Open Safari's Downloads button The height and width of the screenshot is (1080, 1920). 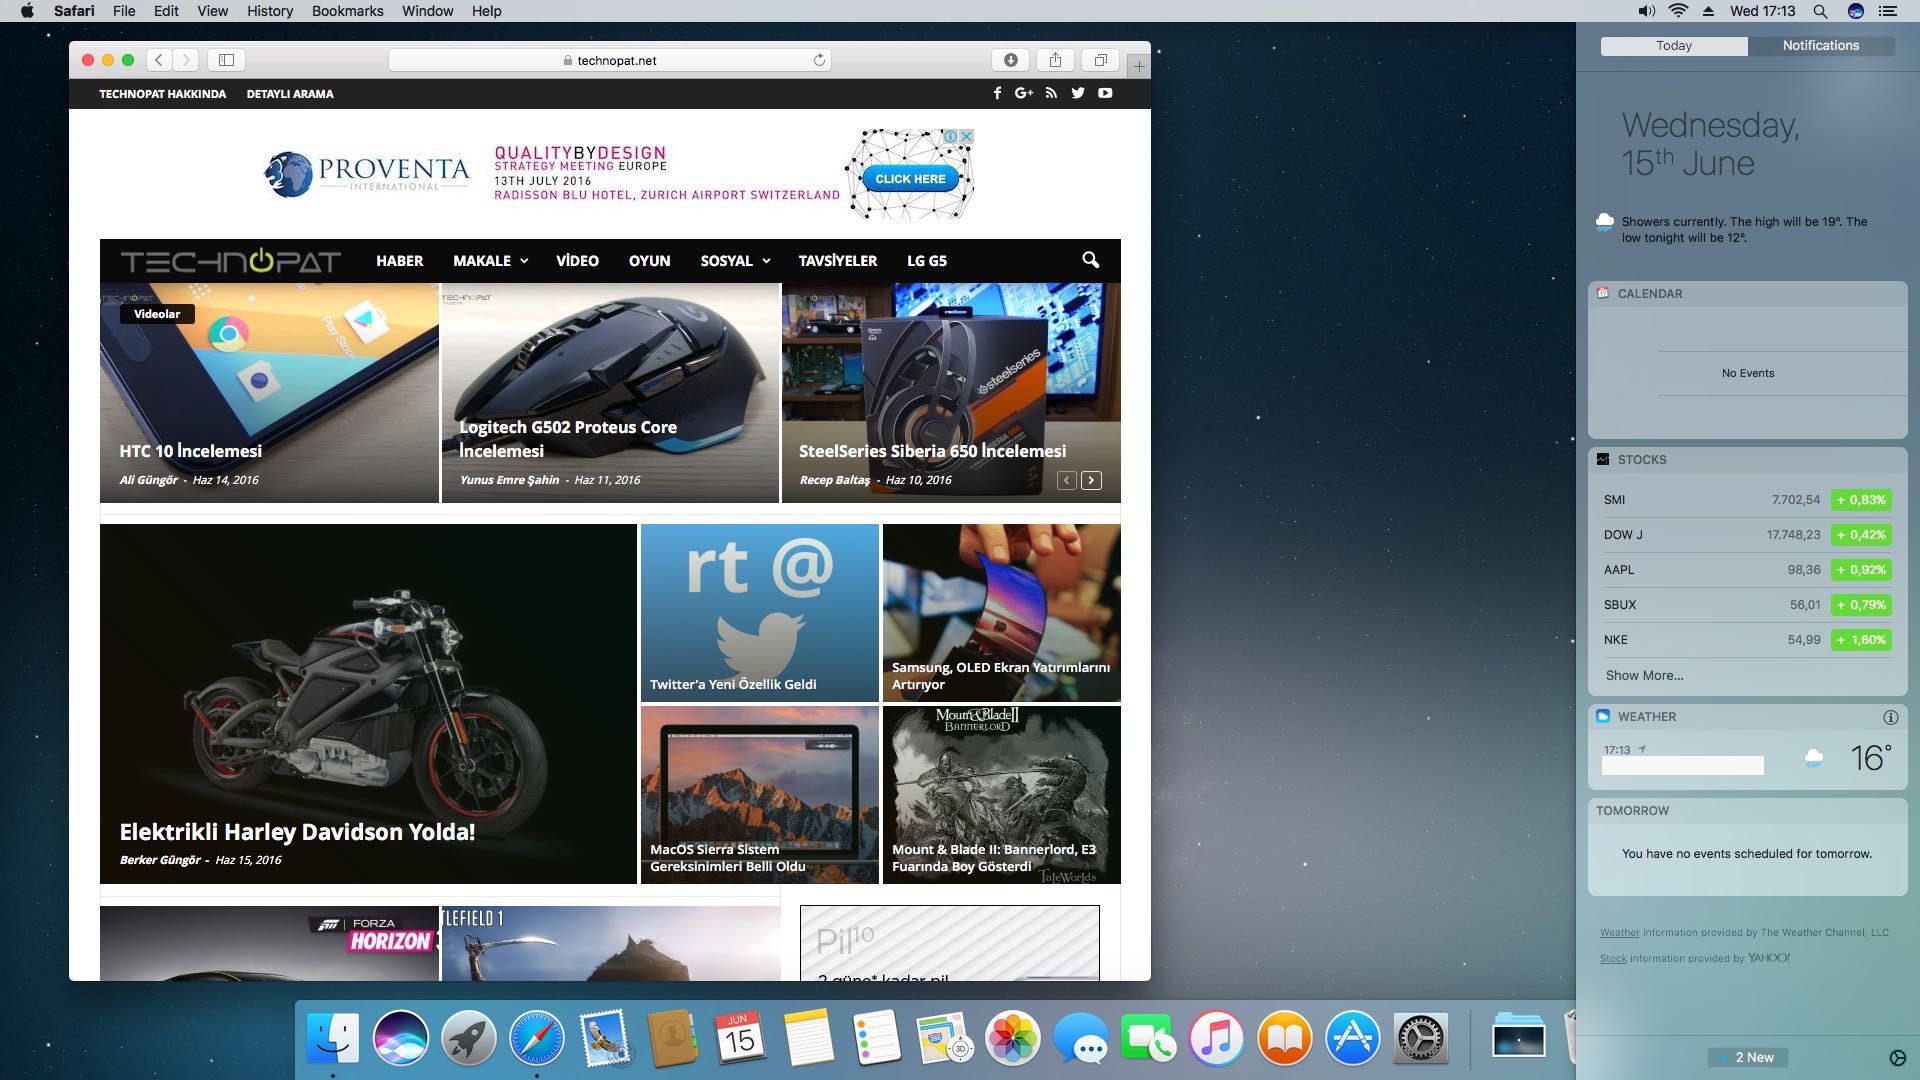click(1010, 60)
